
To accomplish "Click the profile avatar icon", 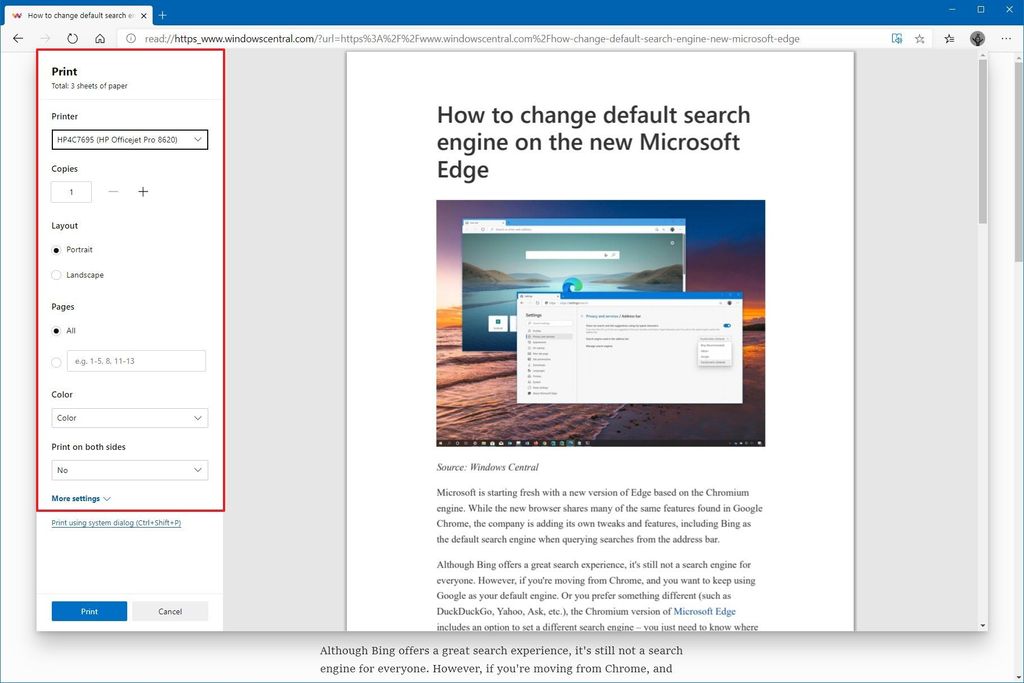I will pyautogui.click(x=977, y=38).
